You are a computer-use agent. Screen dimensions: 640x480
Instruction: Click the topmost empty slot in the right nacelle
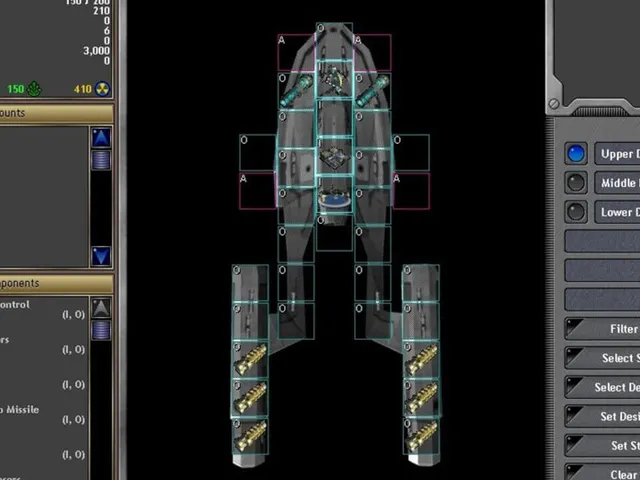[x=422, y=283]
